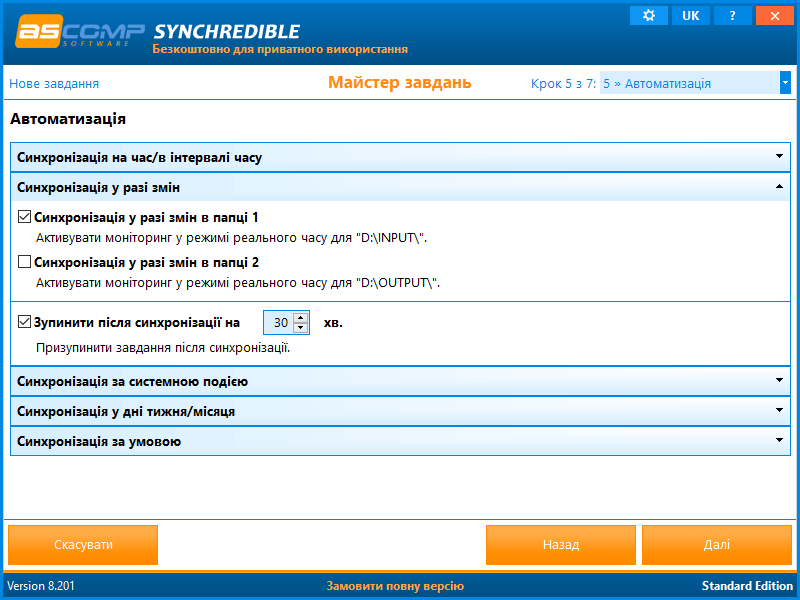Click the 'Нове завдання' label
The width and height of the screenshot is (800, 600).
point(54,84)
